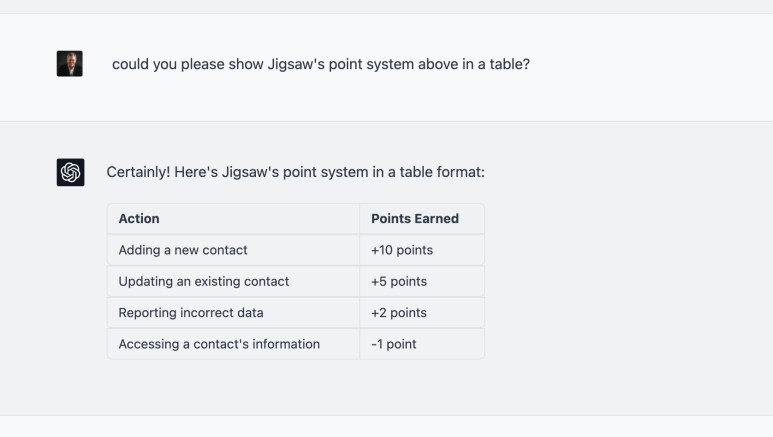
Task: Select the 'Adding a new contact' cell
Action: tap(233, 250)
